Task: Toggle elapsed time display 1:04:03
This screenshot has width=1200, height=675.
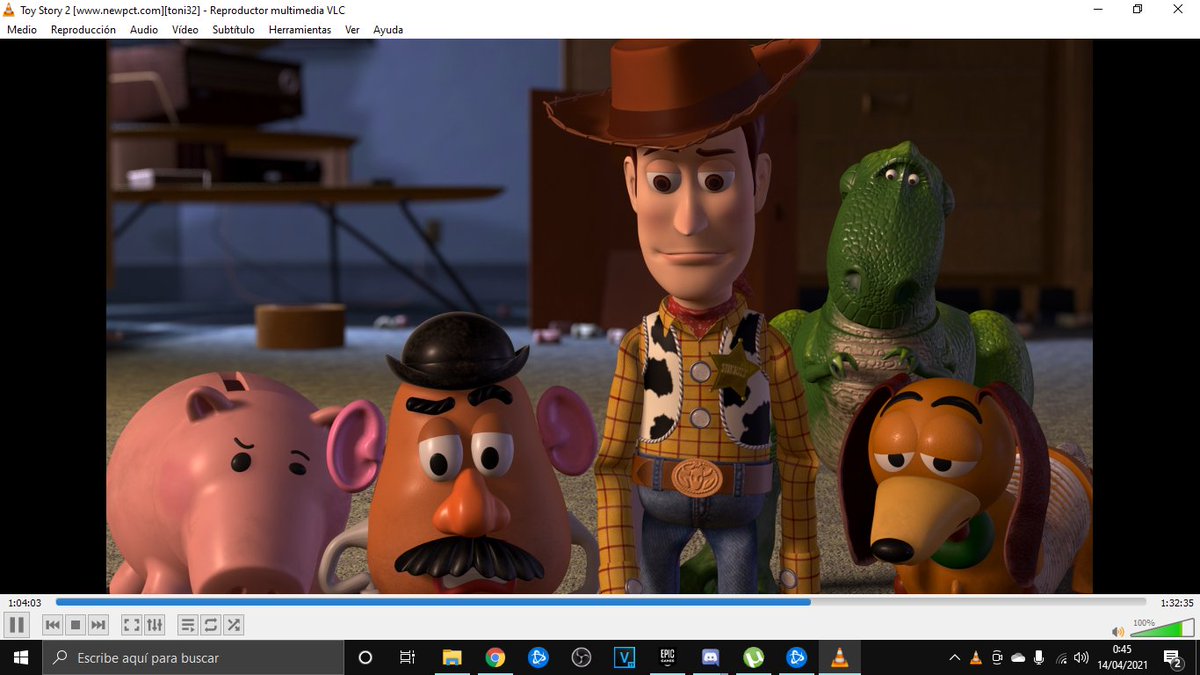Action: click(x=24, y=603)
